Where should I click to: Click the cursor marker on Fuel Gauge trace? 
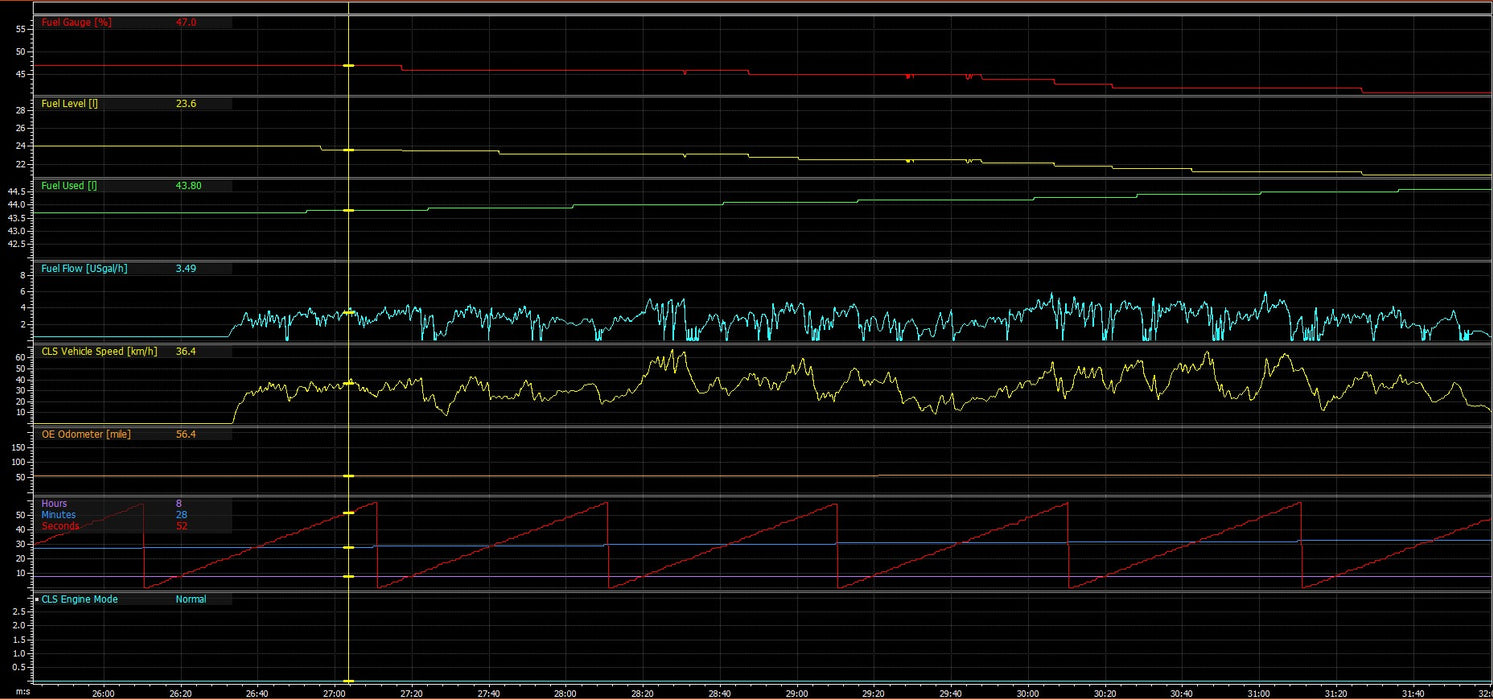[x=348, y=66]
